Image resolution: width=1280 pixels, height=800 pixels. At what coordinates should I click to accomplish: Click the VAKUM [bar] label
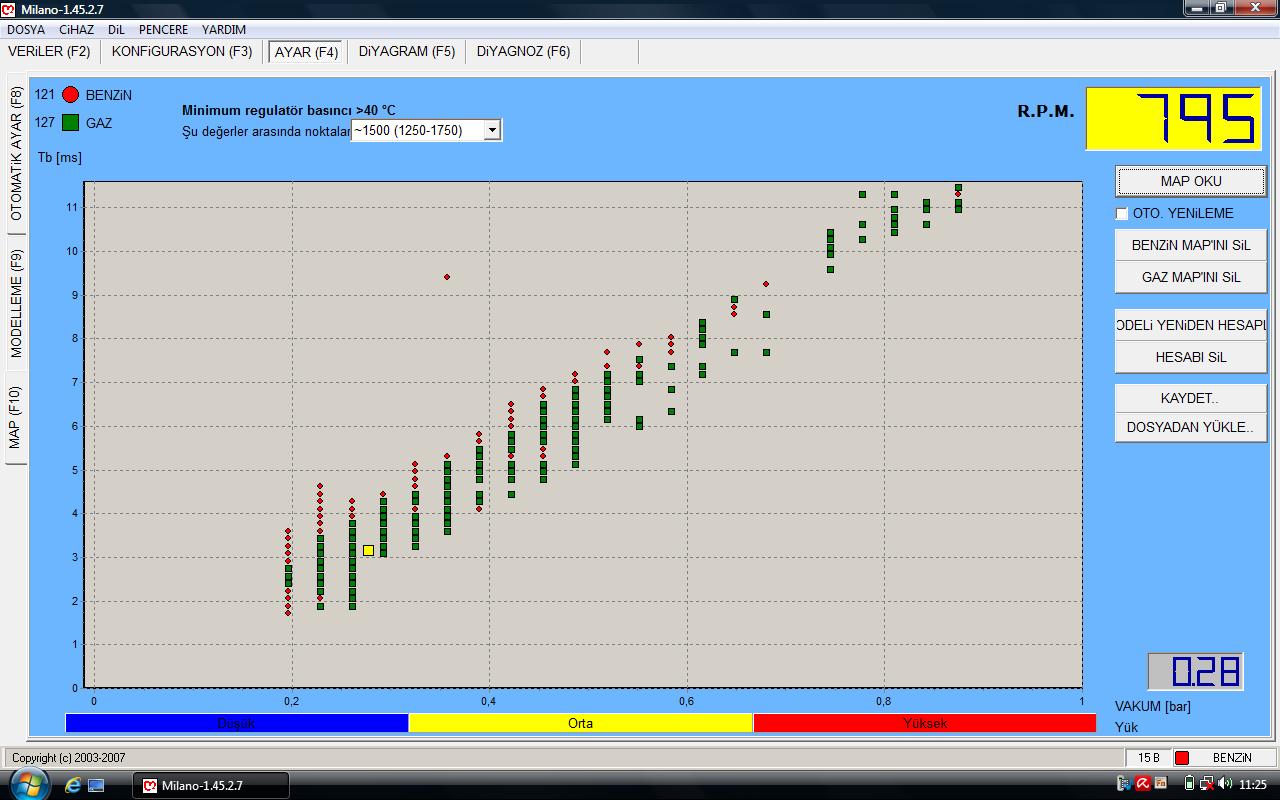(1152, 706)
